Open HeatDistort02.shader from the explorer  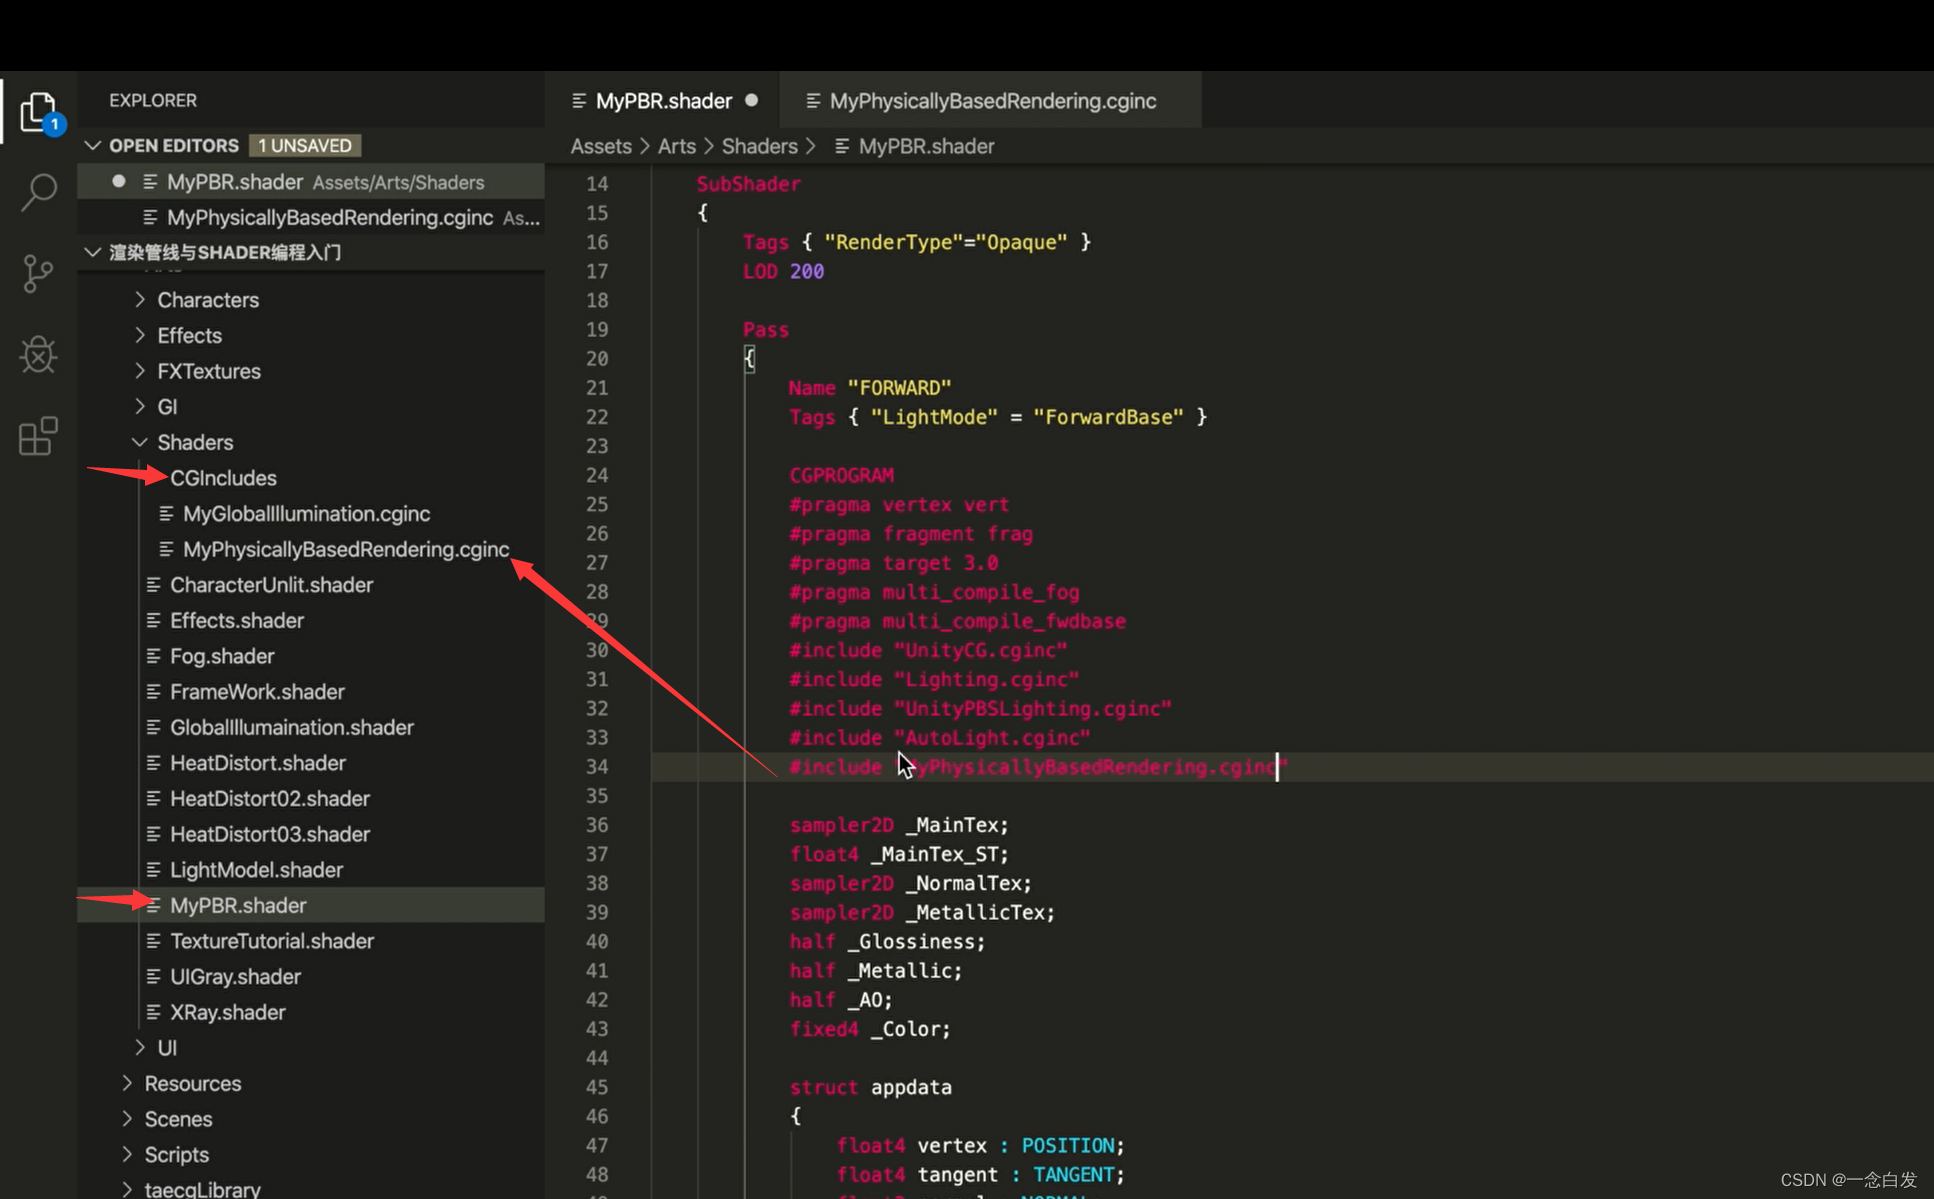(269, 798)
